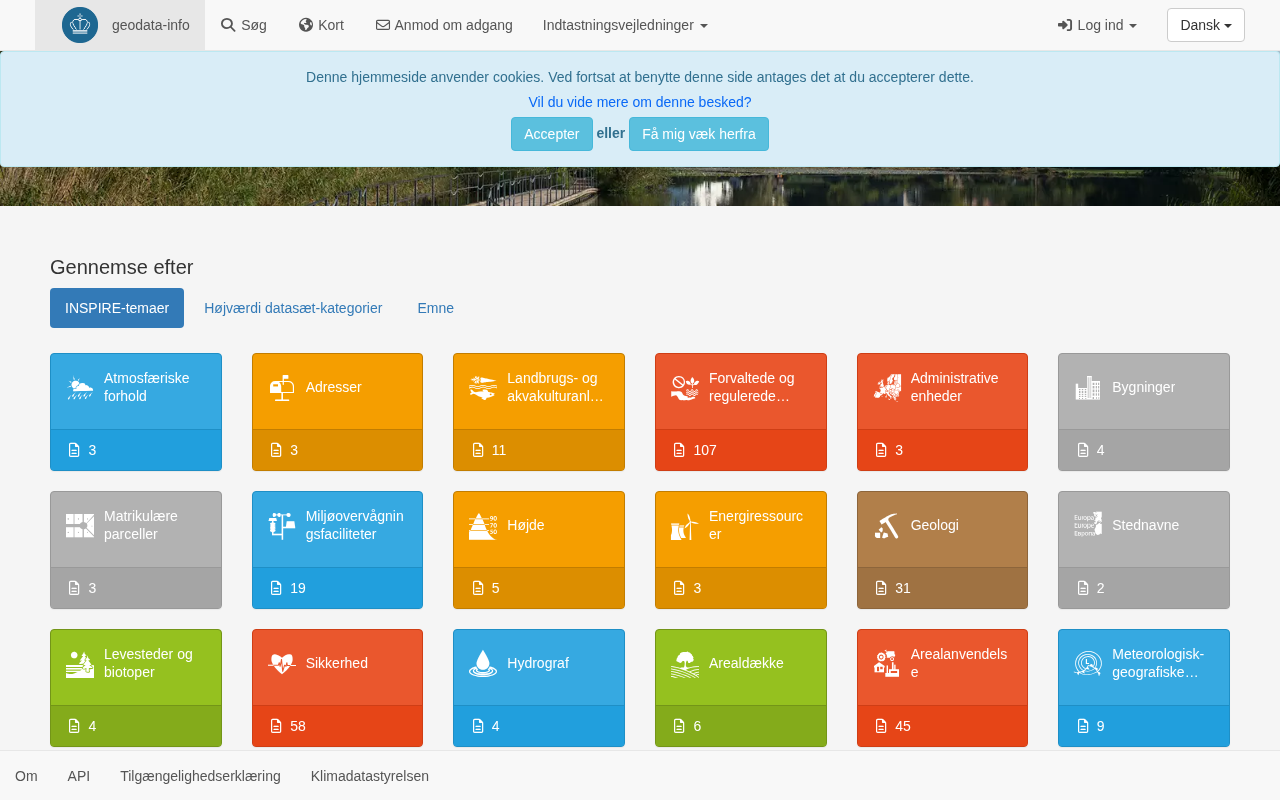Viewport: 1280px width, 800px height.
Task: Click the Arealdække tree icon
Action: point(684,664)
